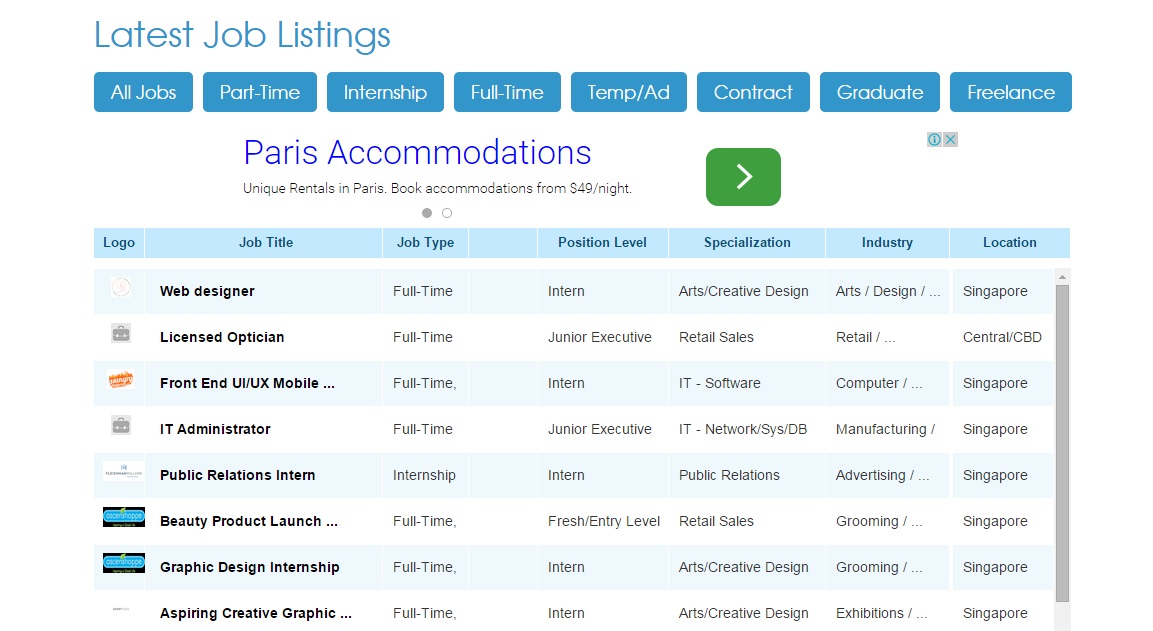
Task: Sort by Job Title column header
Action: coord(266,242)
